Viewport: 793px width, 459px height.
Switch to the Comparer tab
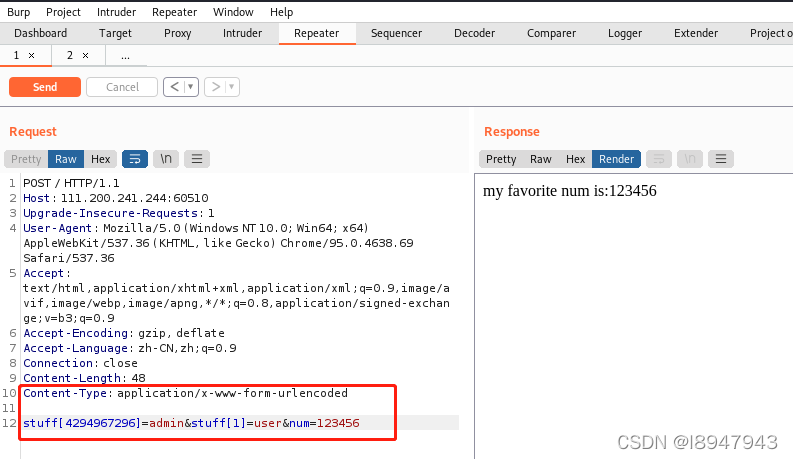(551, 33)
